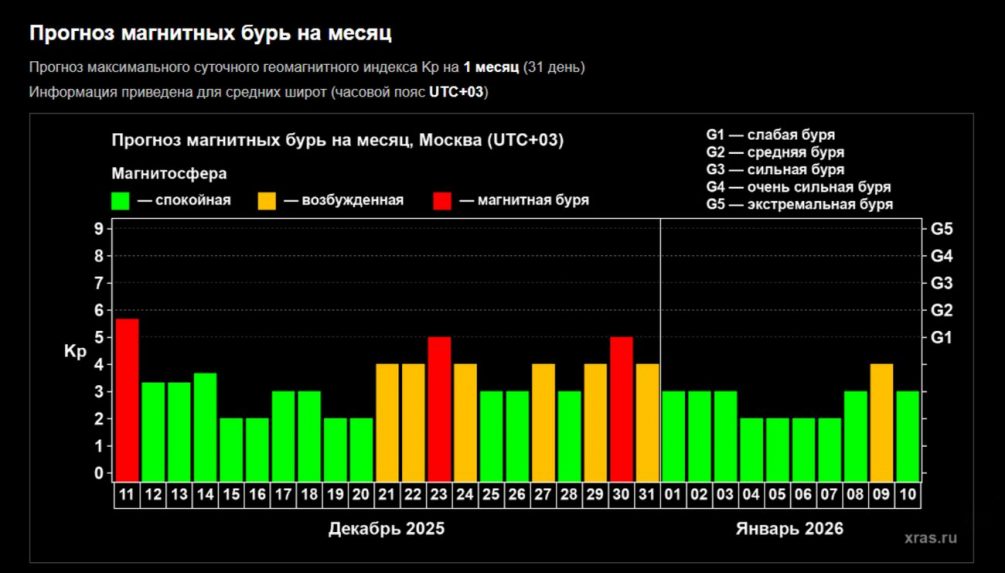Select the orange bar for January 09
The height and width of the screenshot is (573, 1005).
point(881,422)
